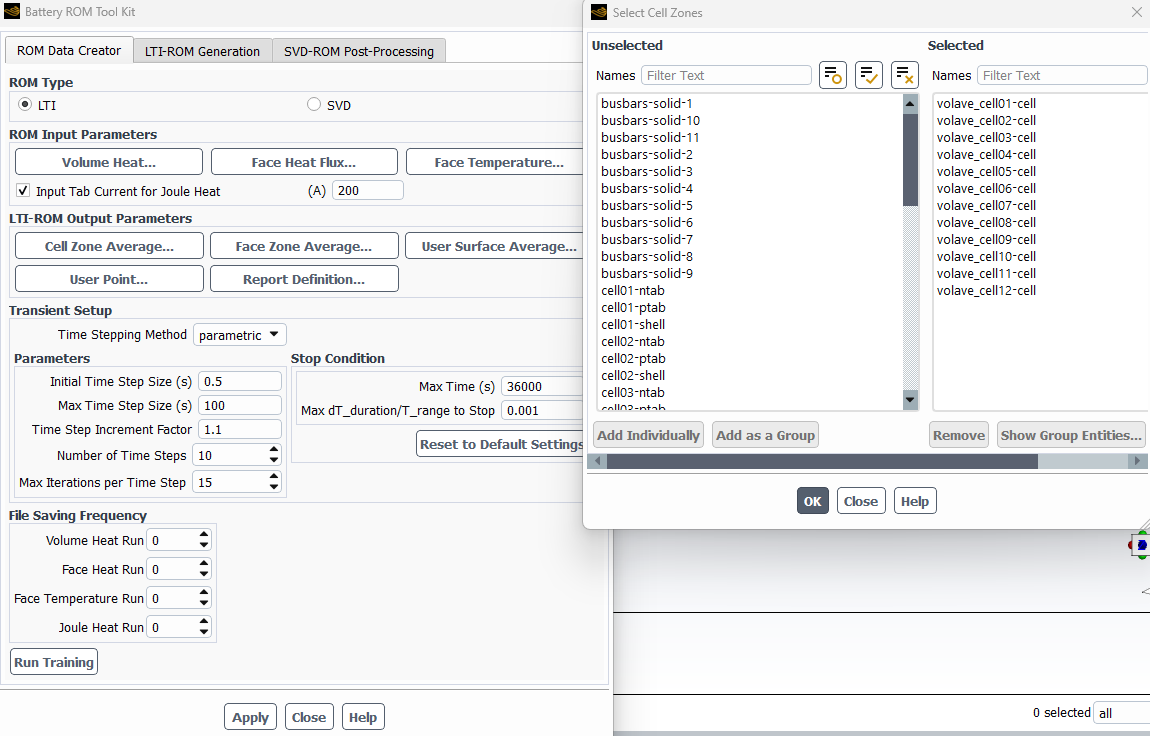The width and height of the screenshot is (1150, 736).
Task: Click the toggle tree view filter icon
Action: click(832, 75)
